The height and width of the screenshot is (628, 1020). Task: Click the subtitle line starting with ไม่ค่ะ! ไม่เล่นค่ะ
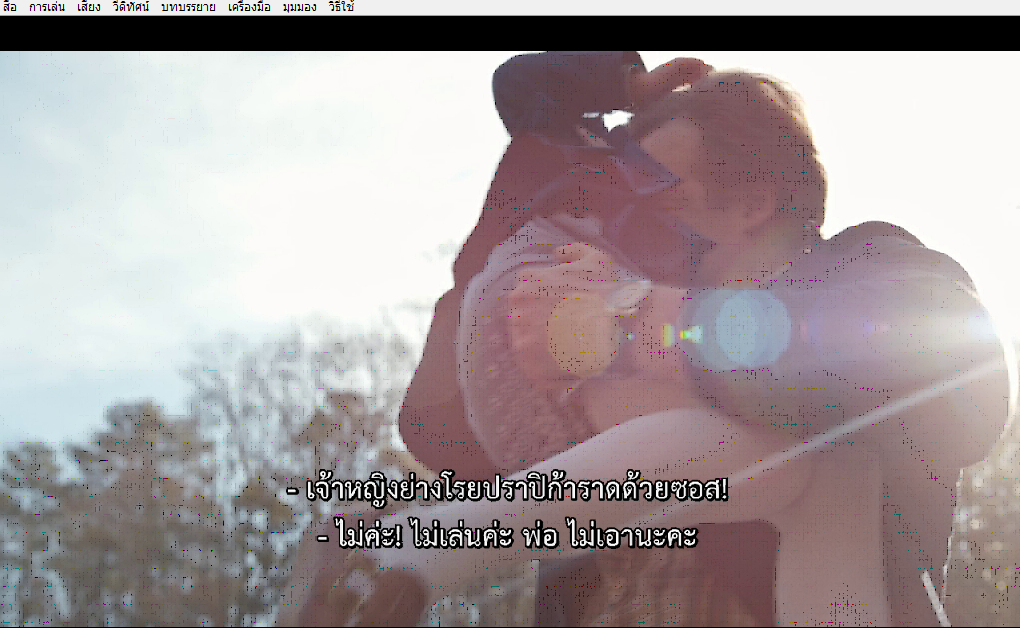click(507, 535)
